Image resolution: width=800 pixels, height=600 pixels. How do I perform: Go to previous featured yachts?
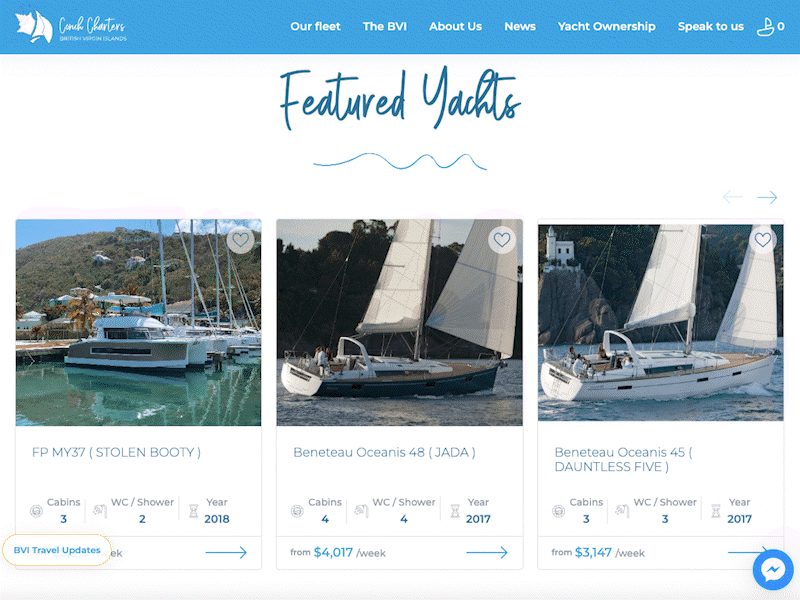[x=733, y=197]
